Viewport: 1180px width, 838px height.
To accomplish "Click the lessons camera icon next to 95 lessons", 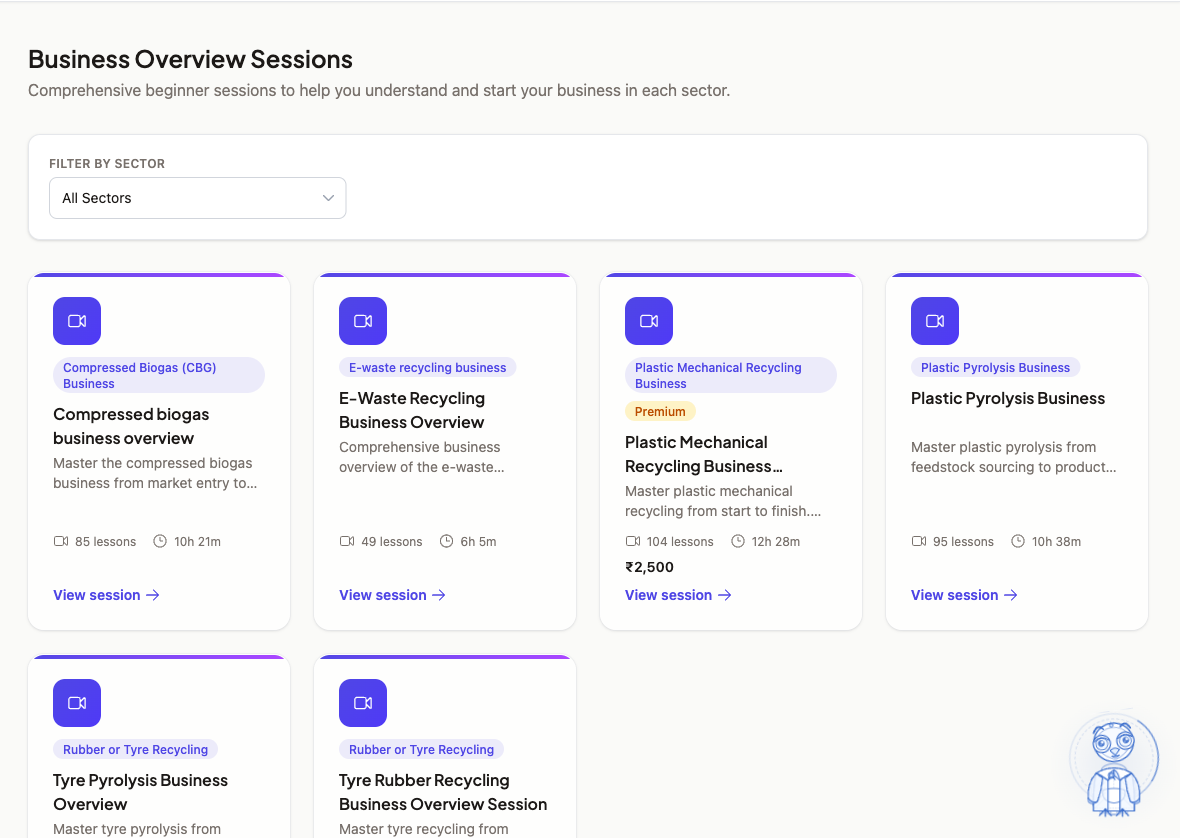I will (919, 541).
